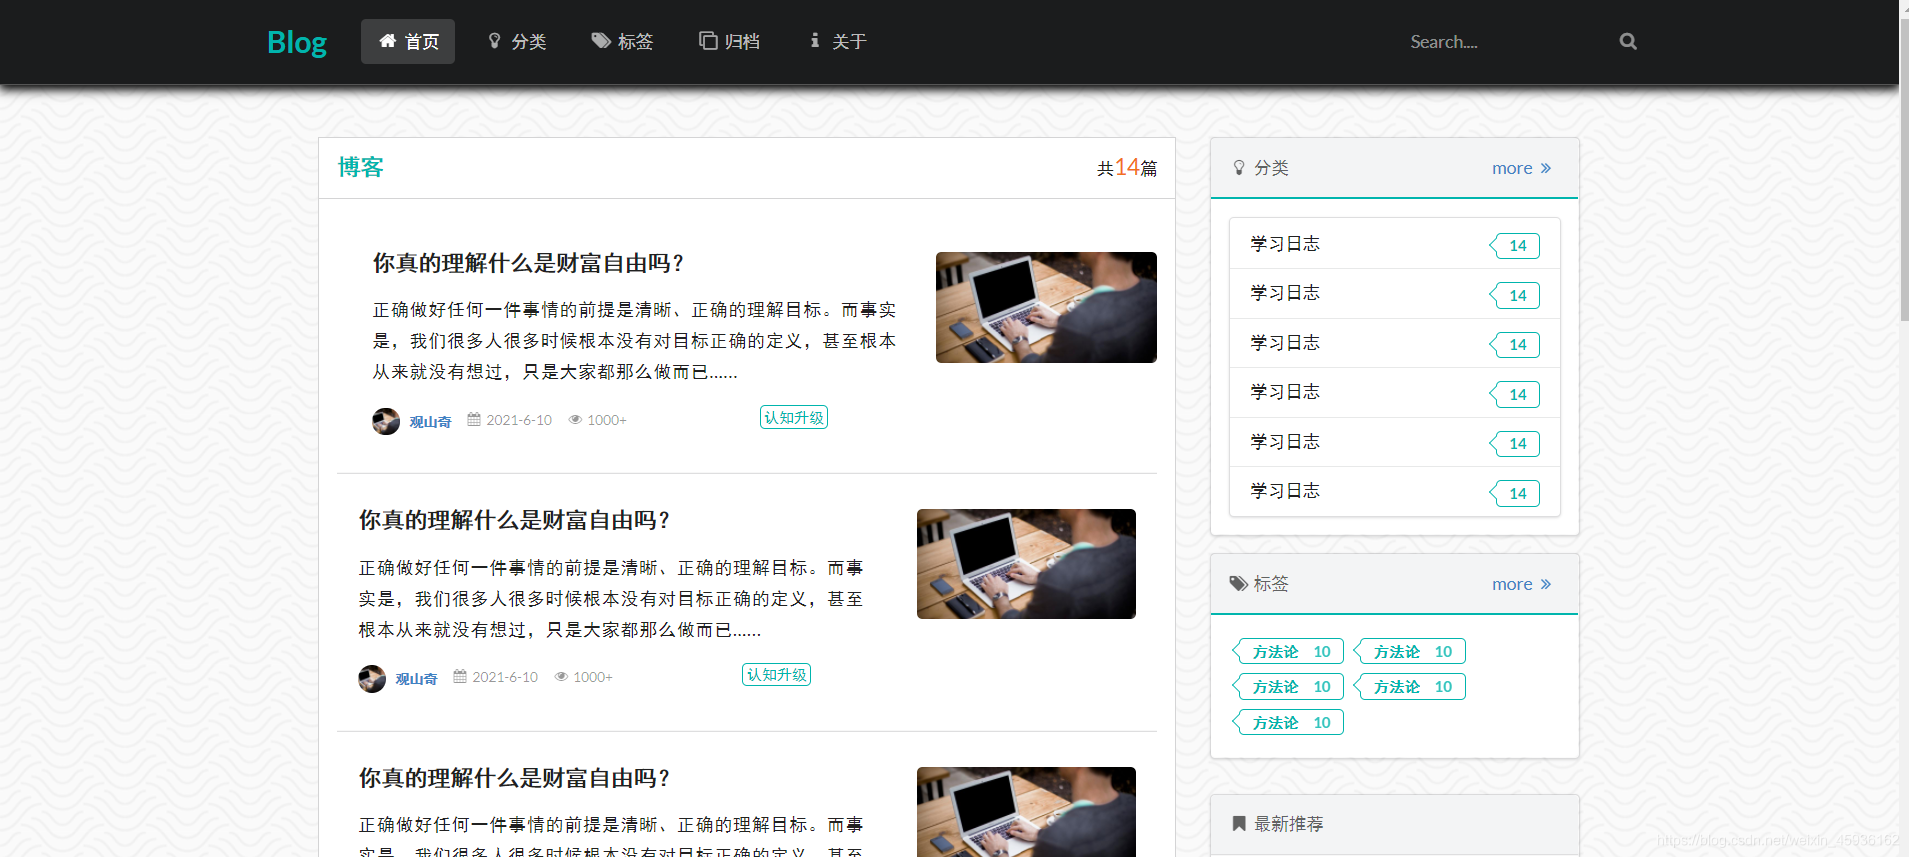Click third-row 方法论 tag
This screenshot has width=1909, height=857.
click(1289, 723)
